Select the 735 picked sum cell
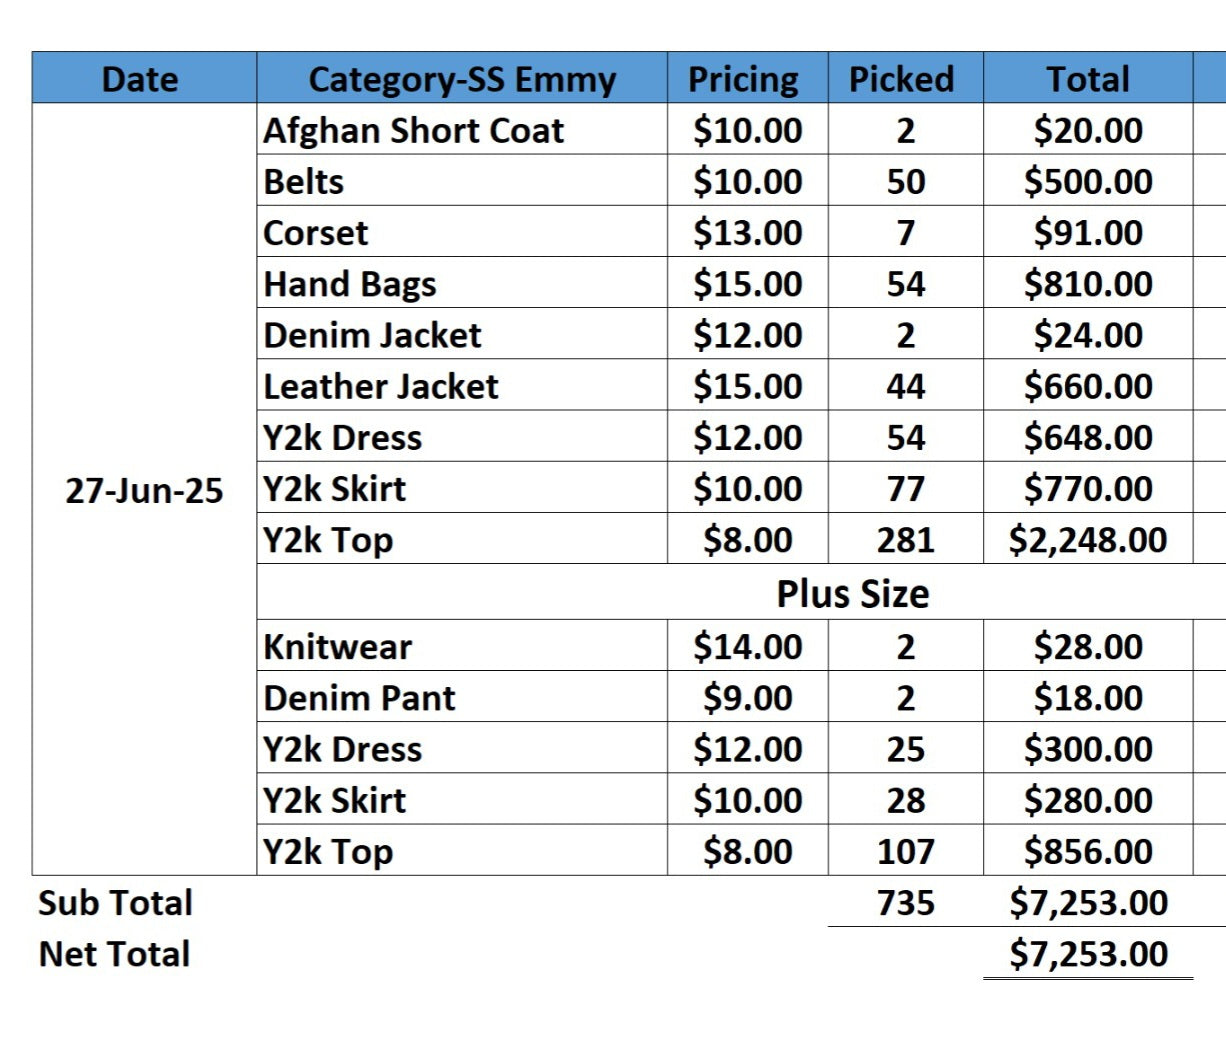1226x1058 pixels. (905, 902)
